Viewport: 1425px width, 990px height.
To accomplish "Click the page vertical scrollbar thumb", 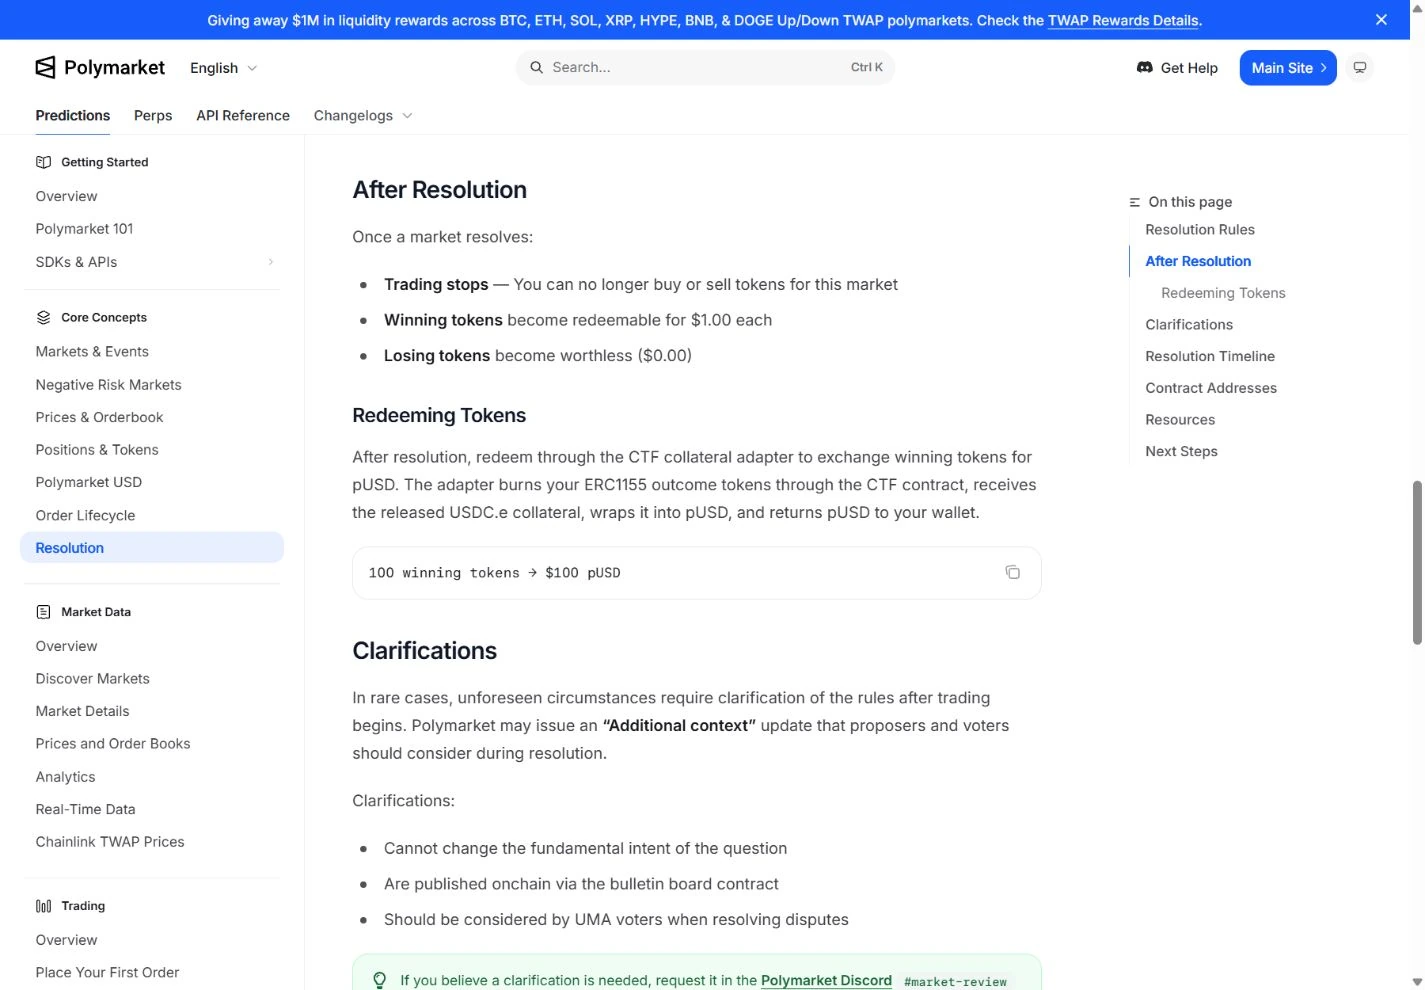I will [1417, 562].
